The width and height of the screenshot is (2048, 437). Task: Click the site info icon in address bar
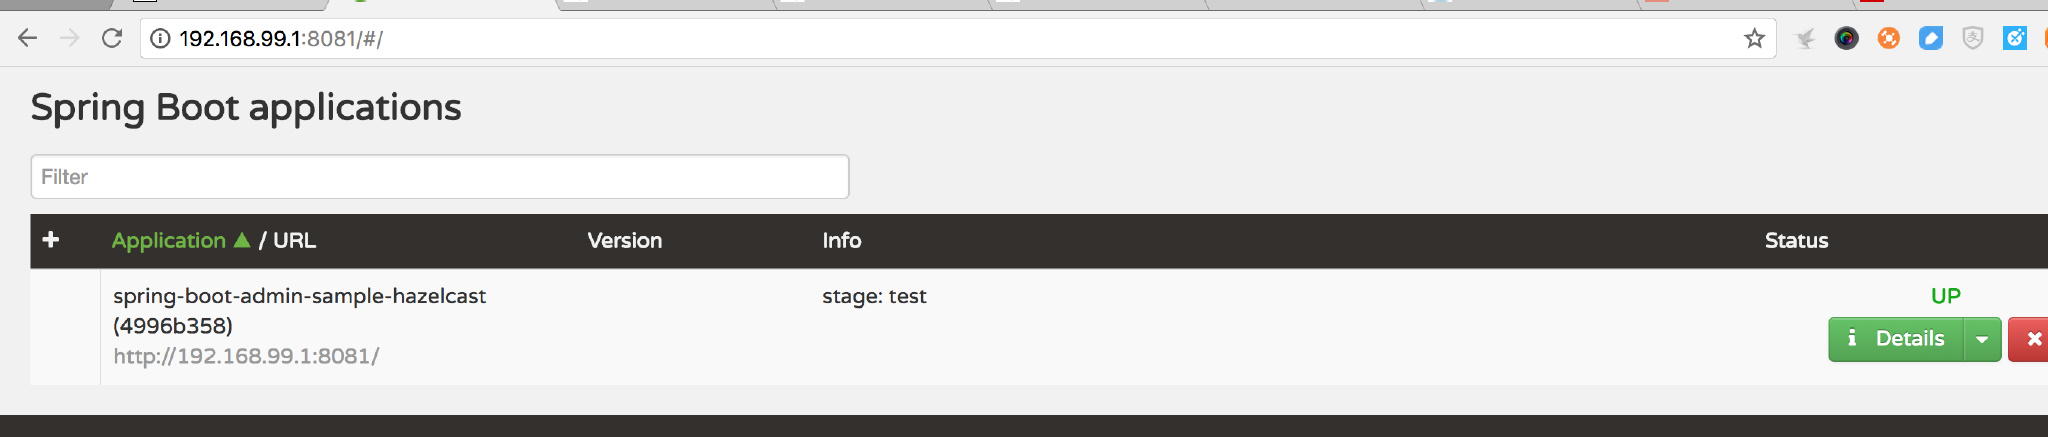pyautogui.click(x=160, y=39)
